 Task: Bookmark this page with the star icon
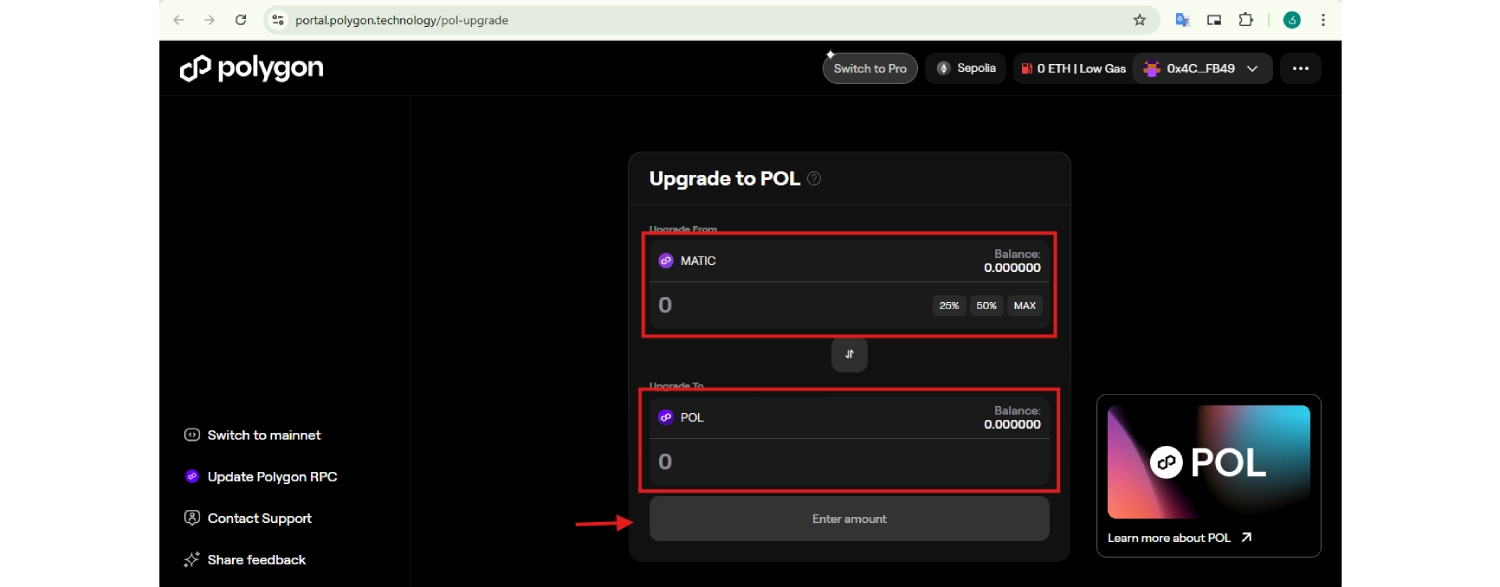(1139, 20)
